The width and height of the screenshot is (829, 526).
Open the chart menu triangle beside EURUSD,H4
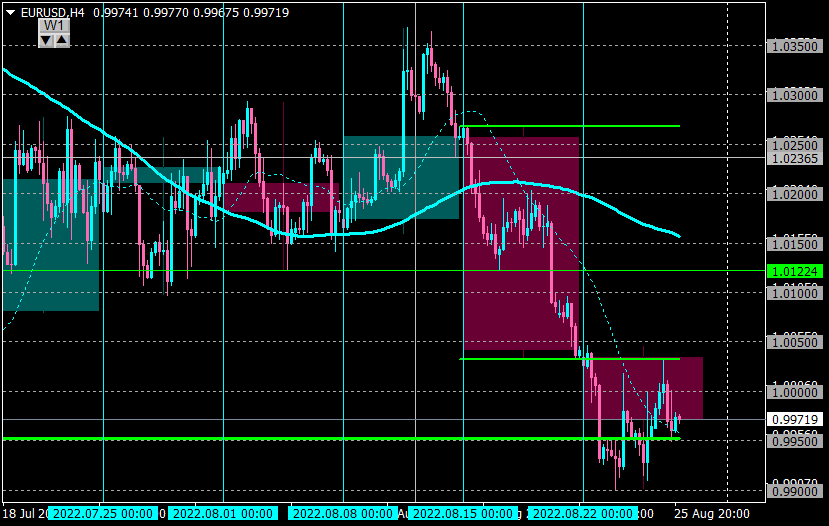click(x=11, y=13)
